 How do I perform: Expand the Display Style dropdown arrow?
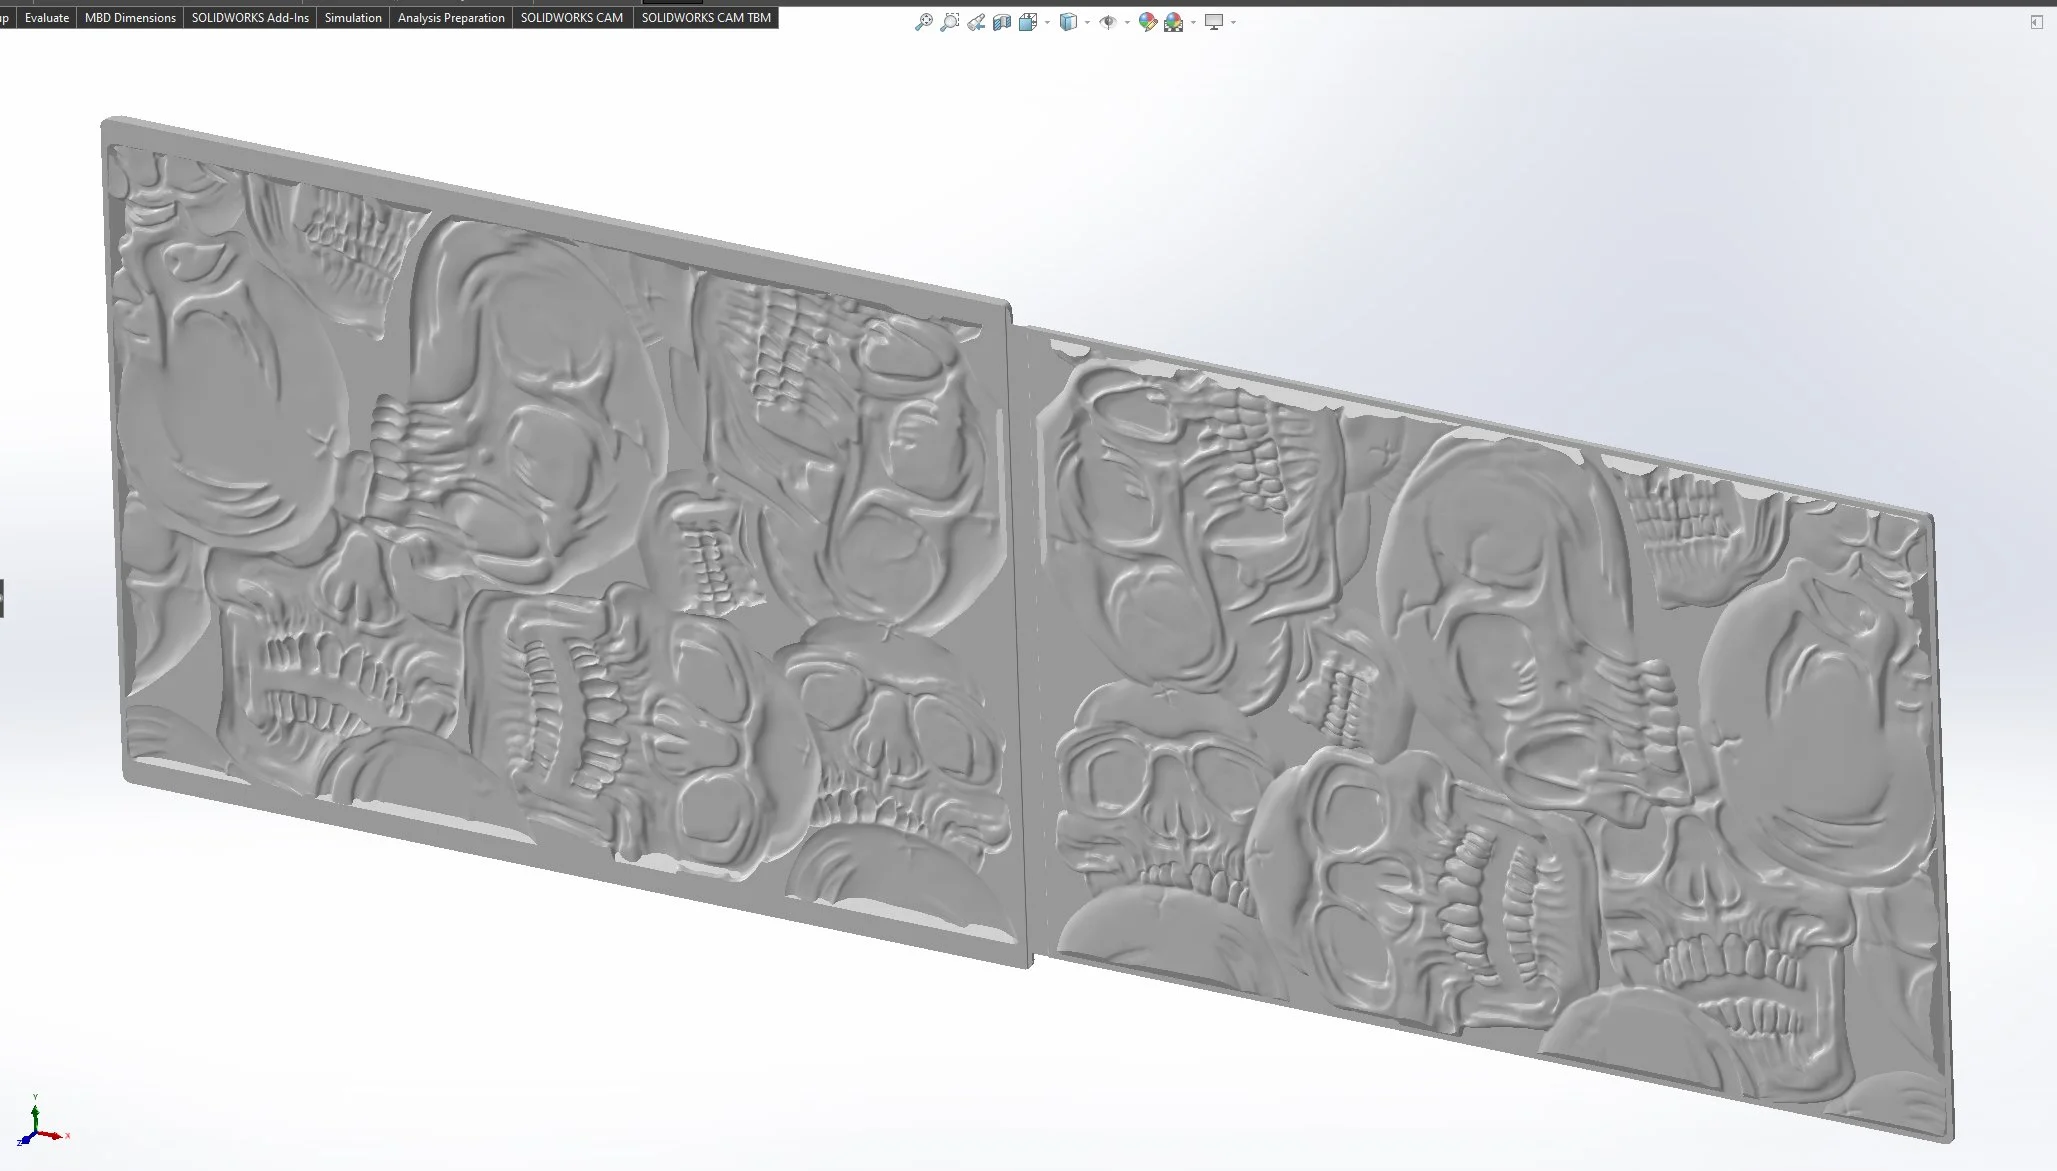coord(1087,22)
